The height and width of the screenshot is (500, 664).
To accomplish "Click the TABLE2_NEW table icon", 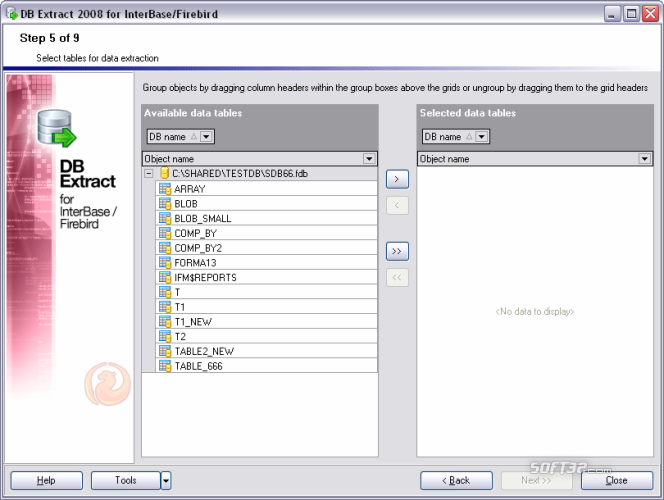I will (x=165, y=351).
